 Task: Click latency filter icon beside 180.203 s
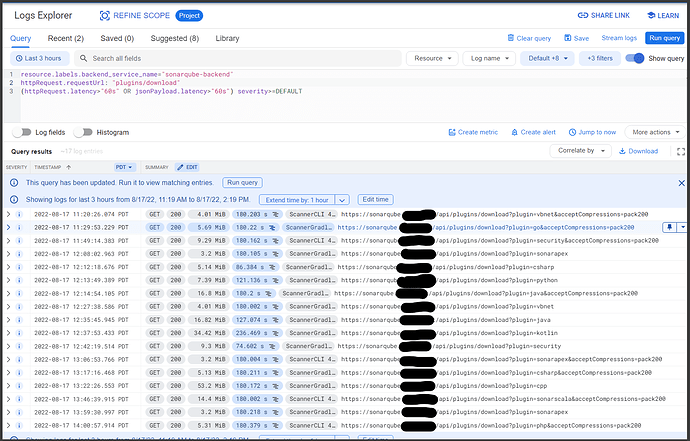275,214
